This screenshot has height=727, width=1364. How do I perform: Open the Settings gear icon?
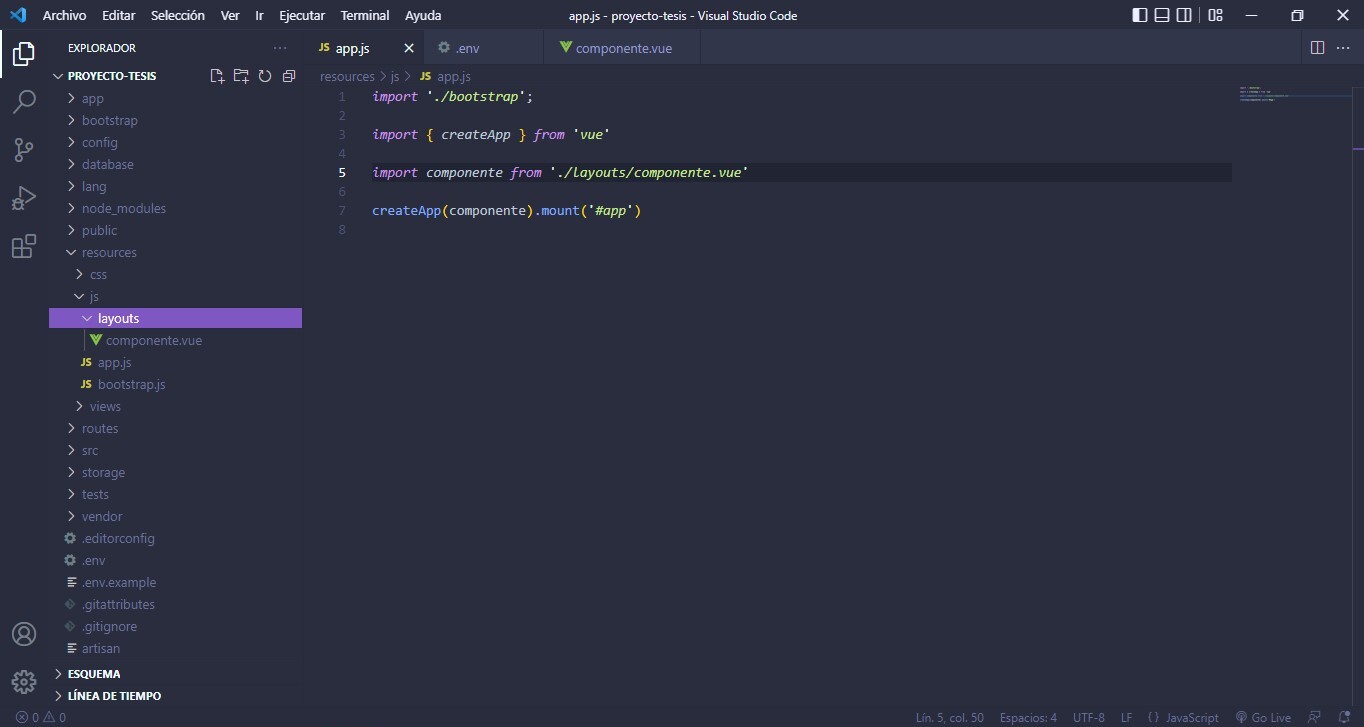click(23, 681)
